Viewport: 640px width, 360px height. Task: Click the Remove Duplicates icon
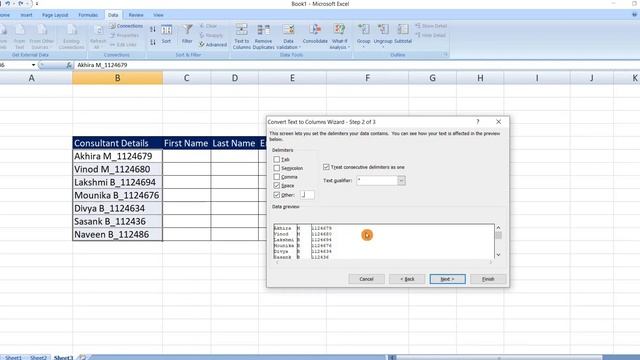[263, 36]
